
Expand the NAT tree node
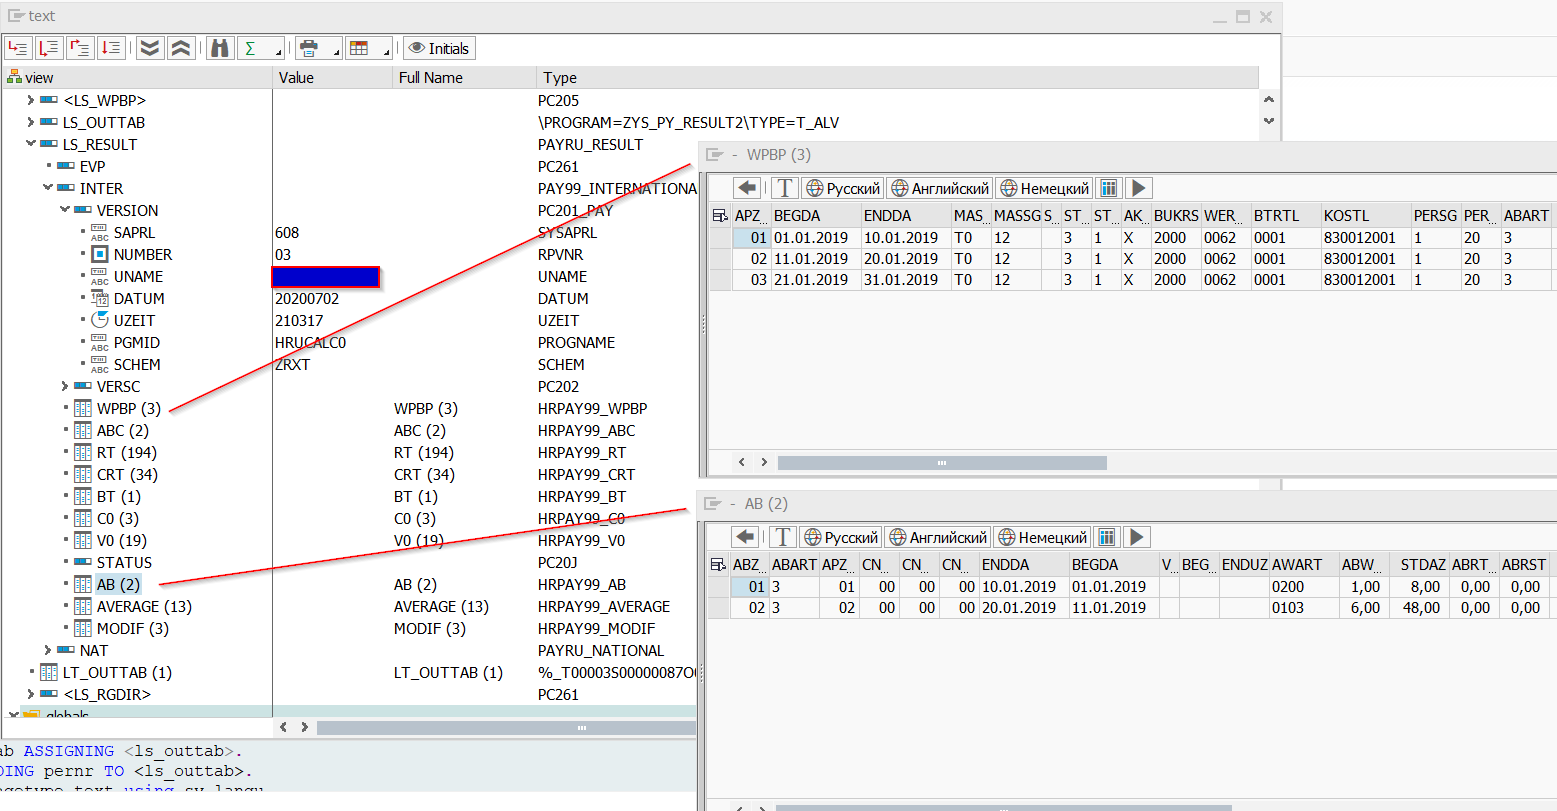coord(48,650)
